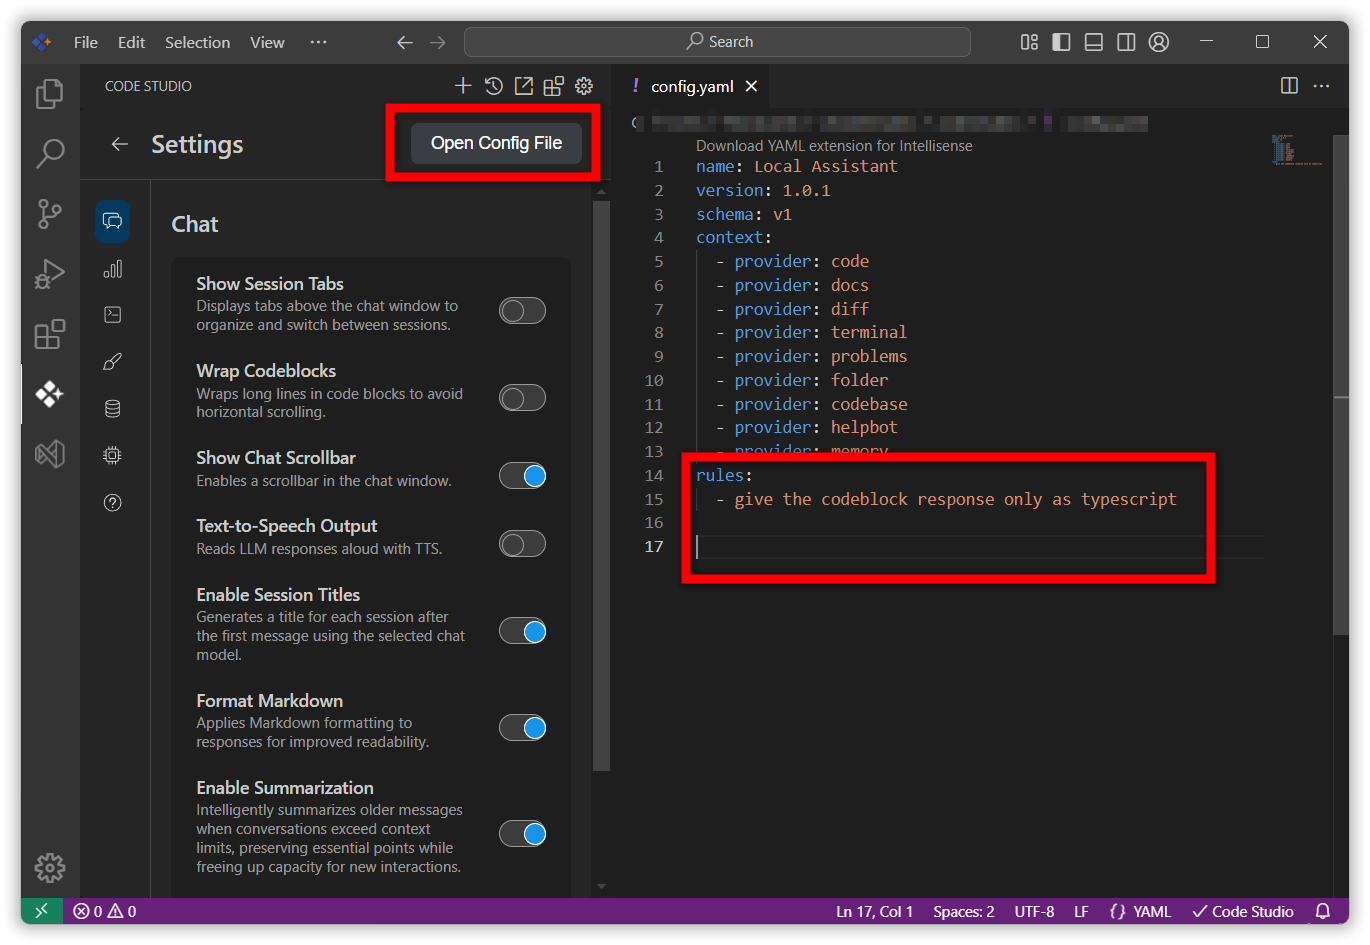Image resolution: width=1370 pixels, height=945 pixels.
Task: Disable Show Chat Scrollbar toggle
Action: [522, 476]
